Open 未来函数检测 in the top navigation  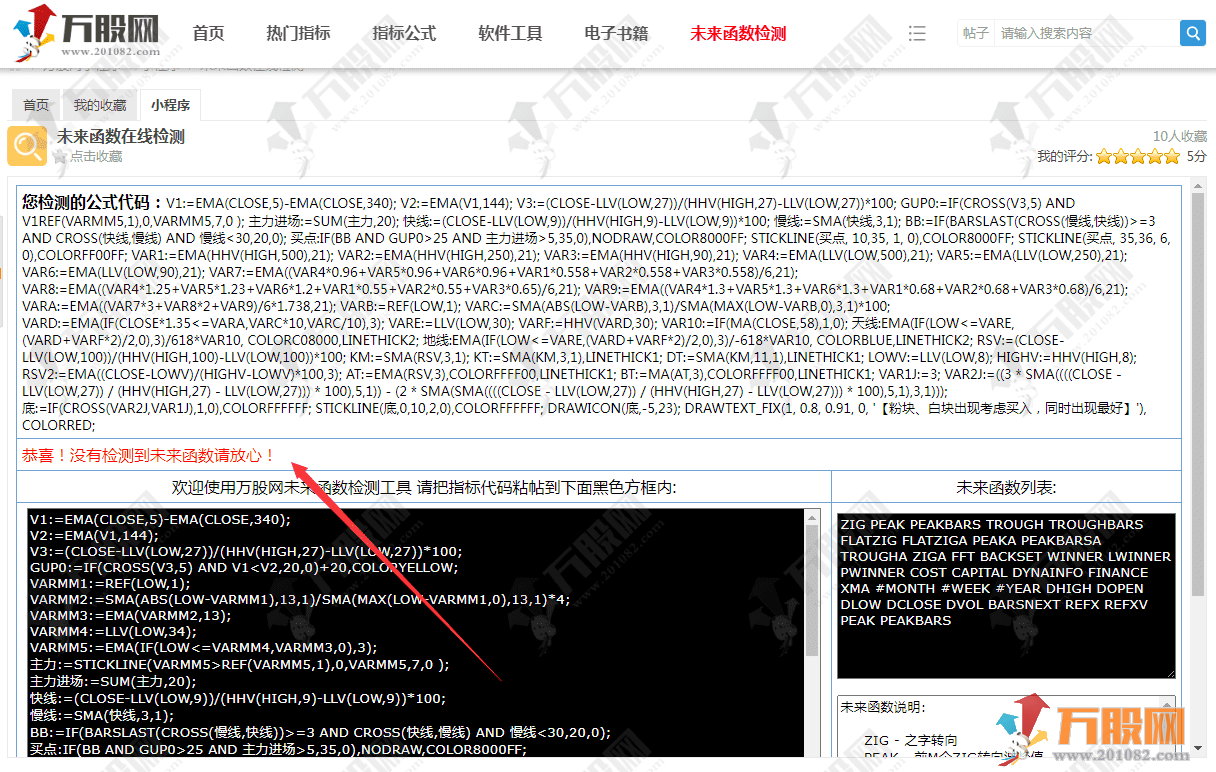[x=738, y=33]
